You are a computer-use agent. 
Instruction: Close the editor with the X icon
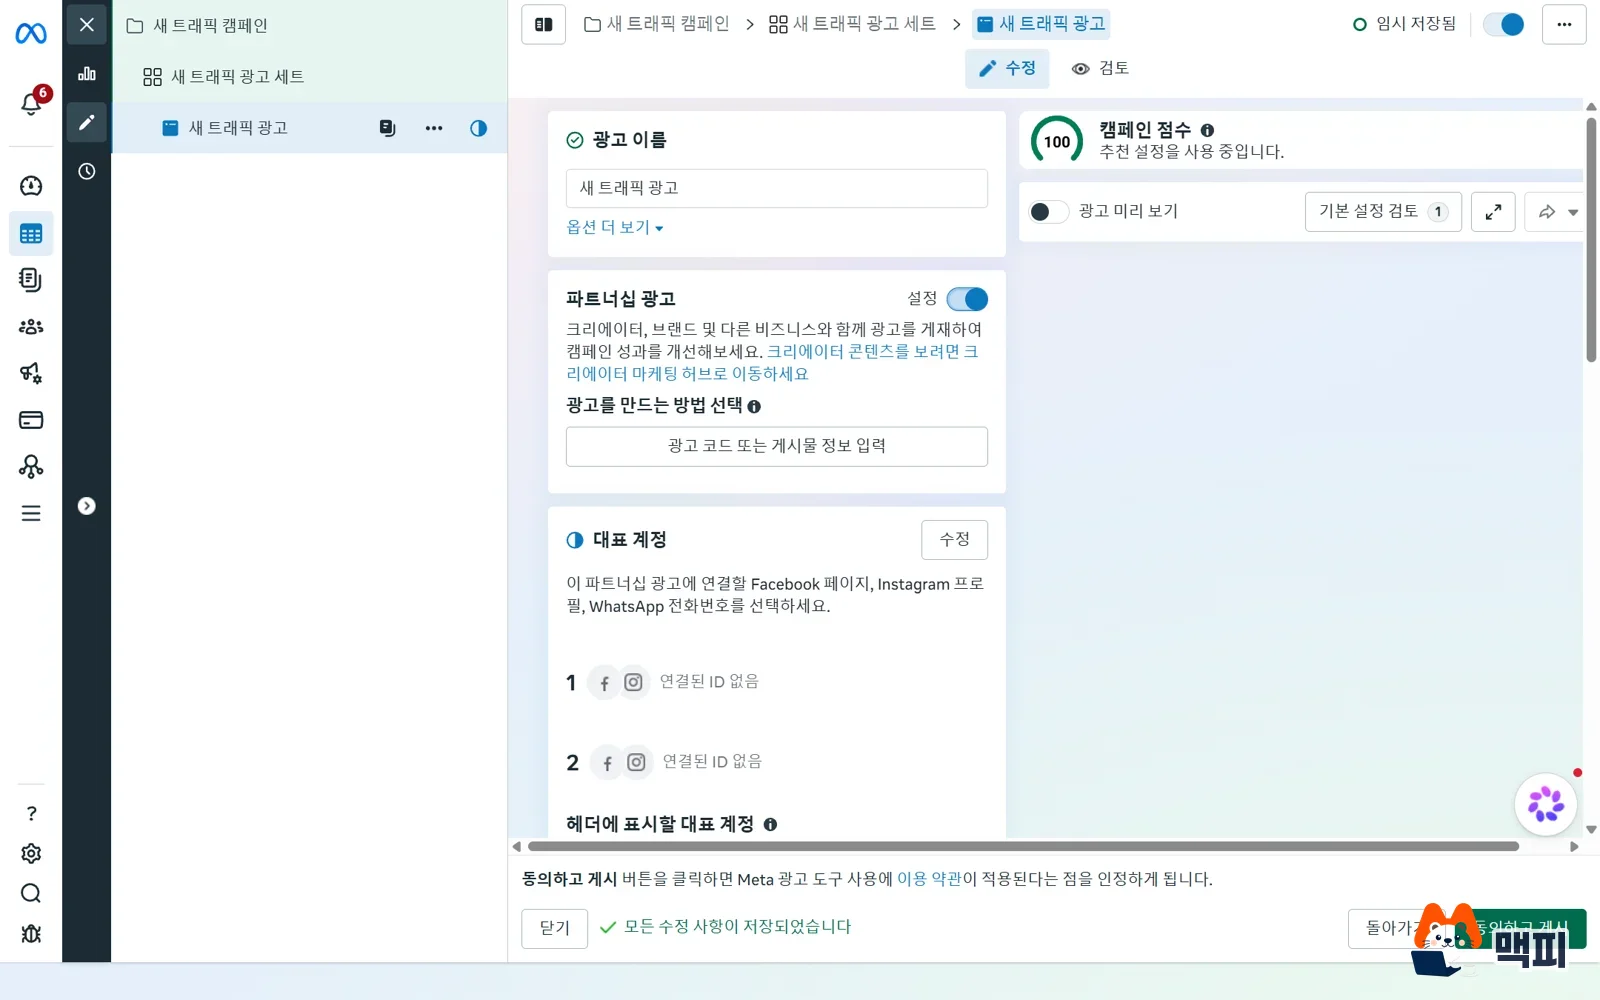pos(87,24)
